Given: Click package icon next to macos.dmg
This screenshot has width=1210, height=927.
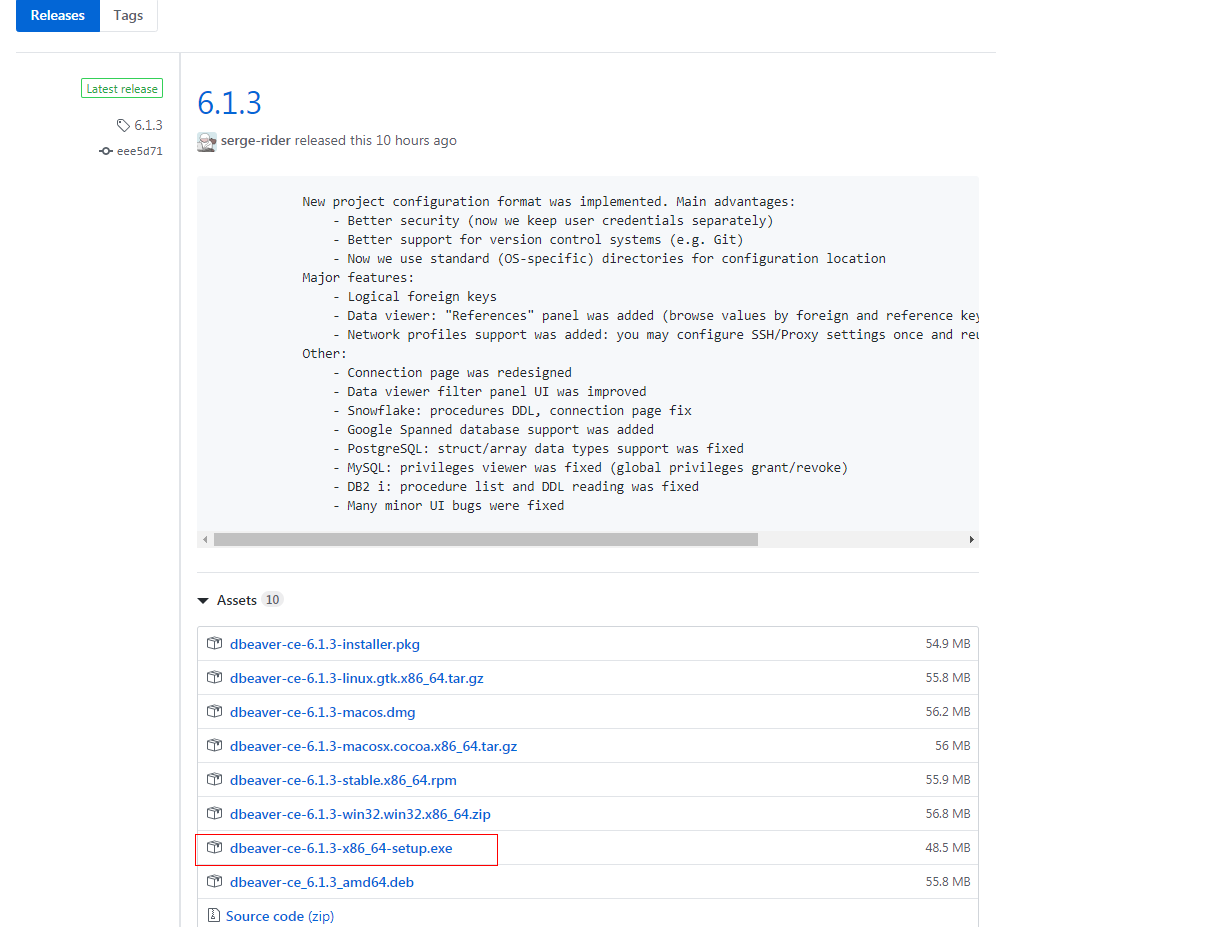Looking at the screenshot, I should pyautogui.click(x=214, y=712).
